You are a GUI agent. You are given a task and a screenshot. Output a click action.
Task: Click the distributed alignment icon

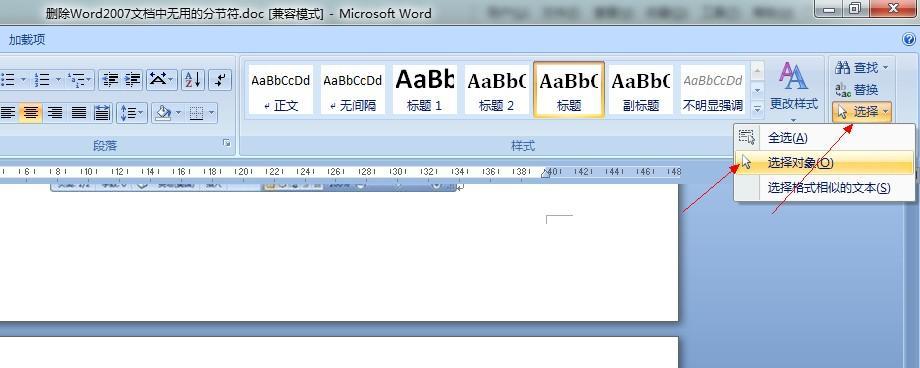(102, 113)
